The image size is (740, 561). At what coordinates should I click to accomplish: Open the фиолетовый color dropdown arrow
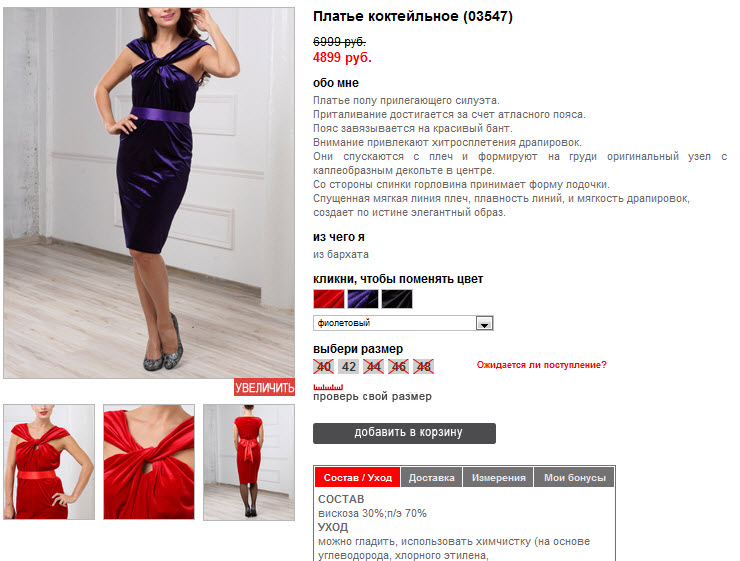(x=484, y=324)
